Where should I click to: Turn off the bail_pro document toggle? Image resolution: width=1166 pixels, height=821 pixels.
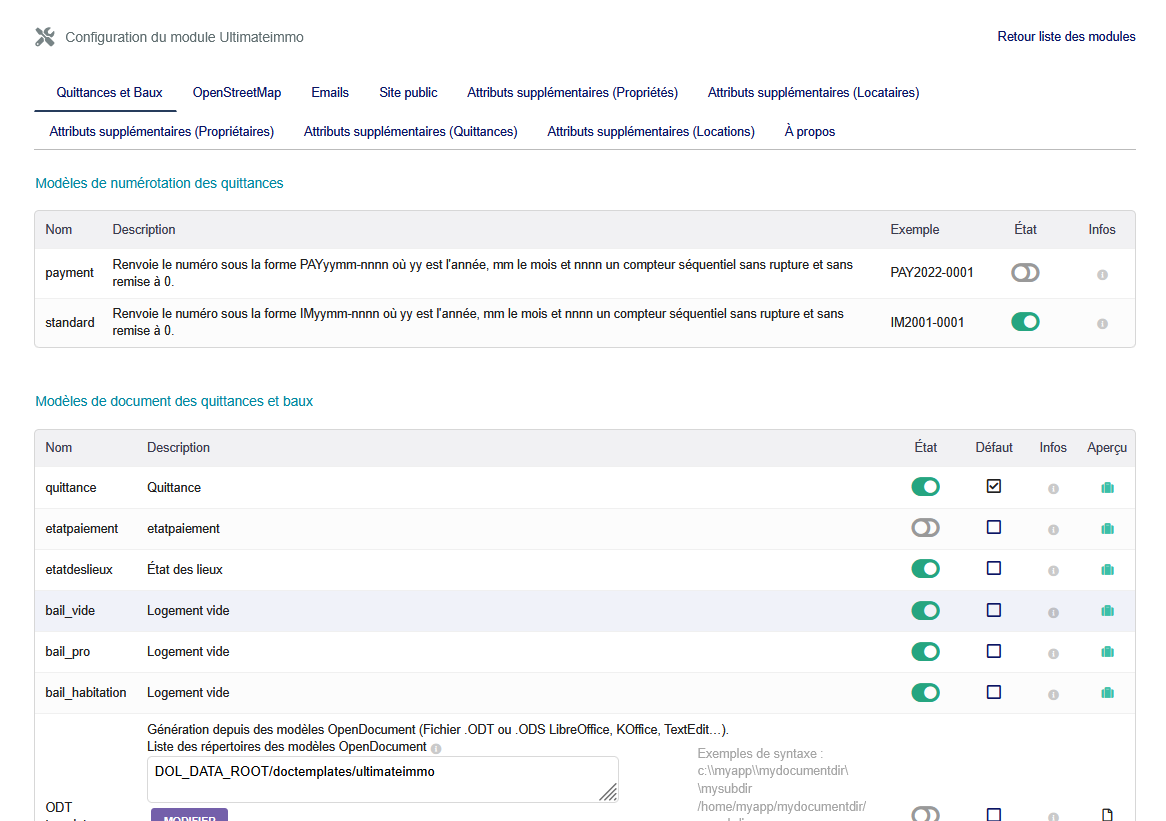click(x=925, y=651)
